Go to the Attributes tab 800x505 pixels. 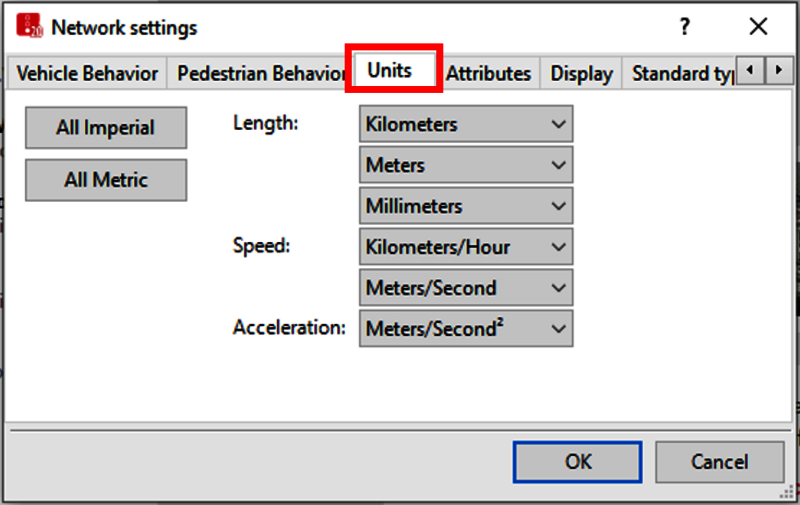[x=488, y=73]
